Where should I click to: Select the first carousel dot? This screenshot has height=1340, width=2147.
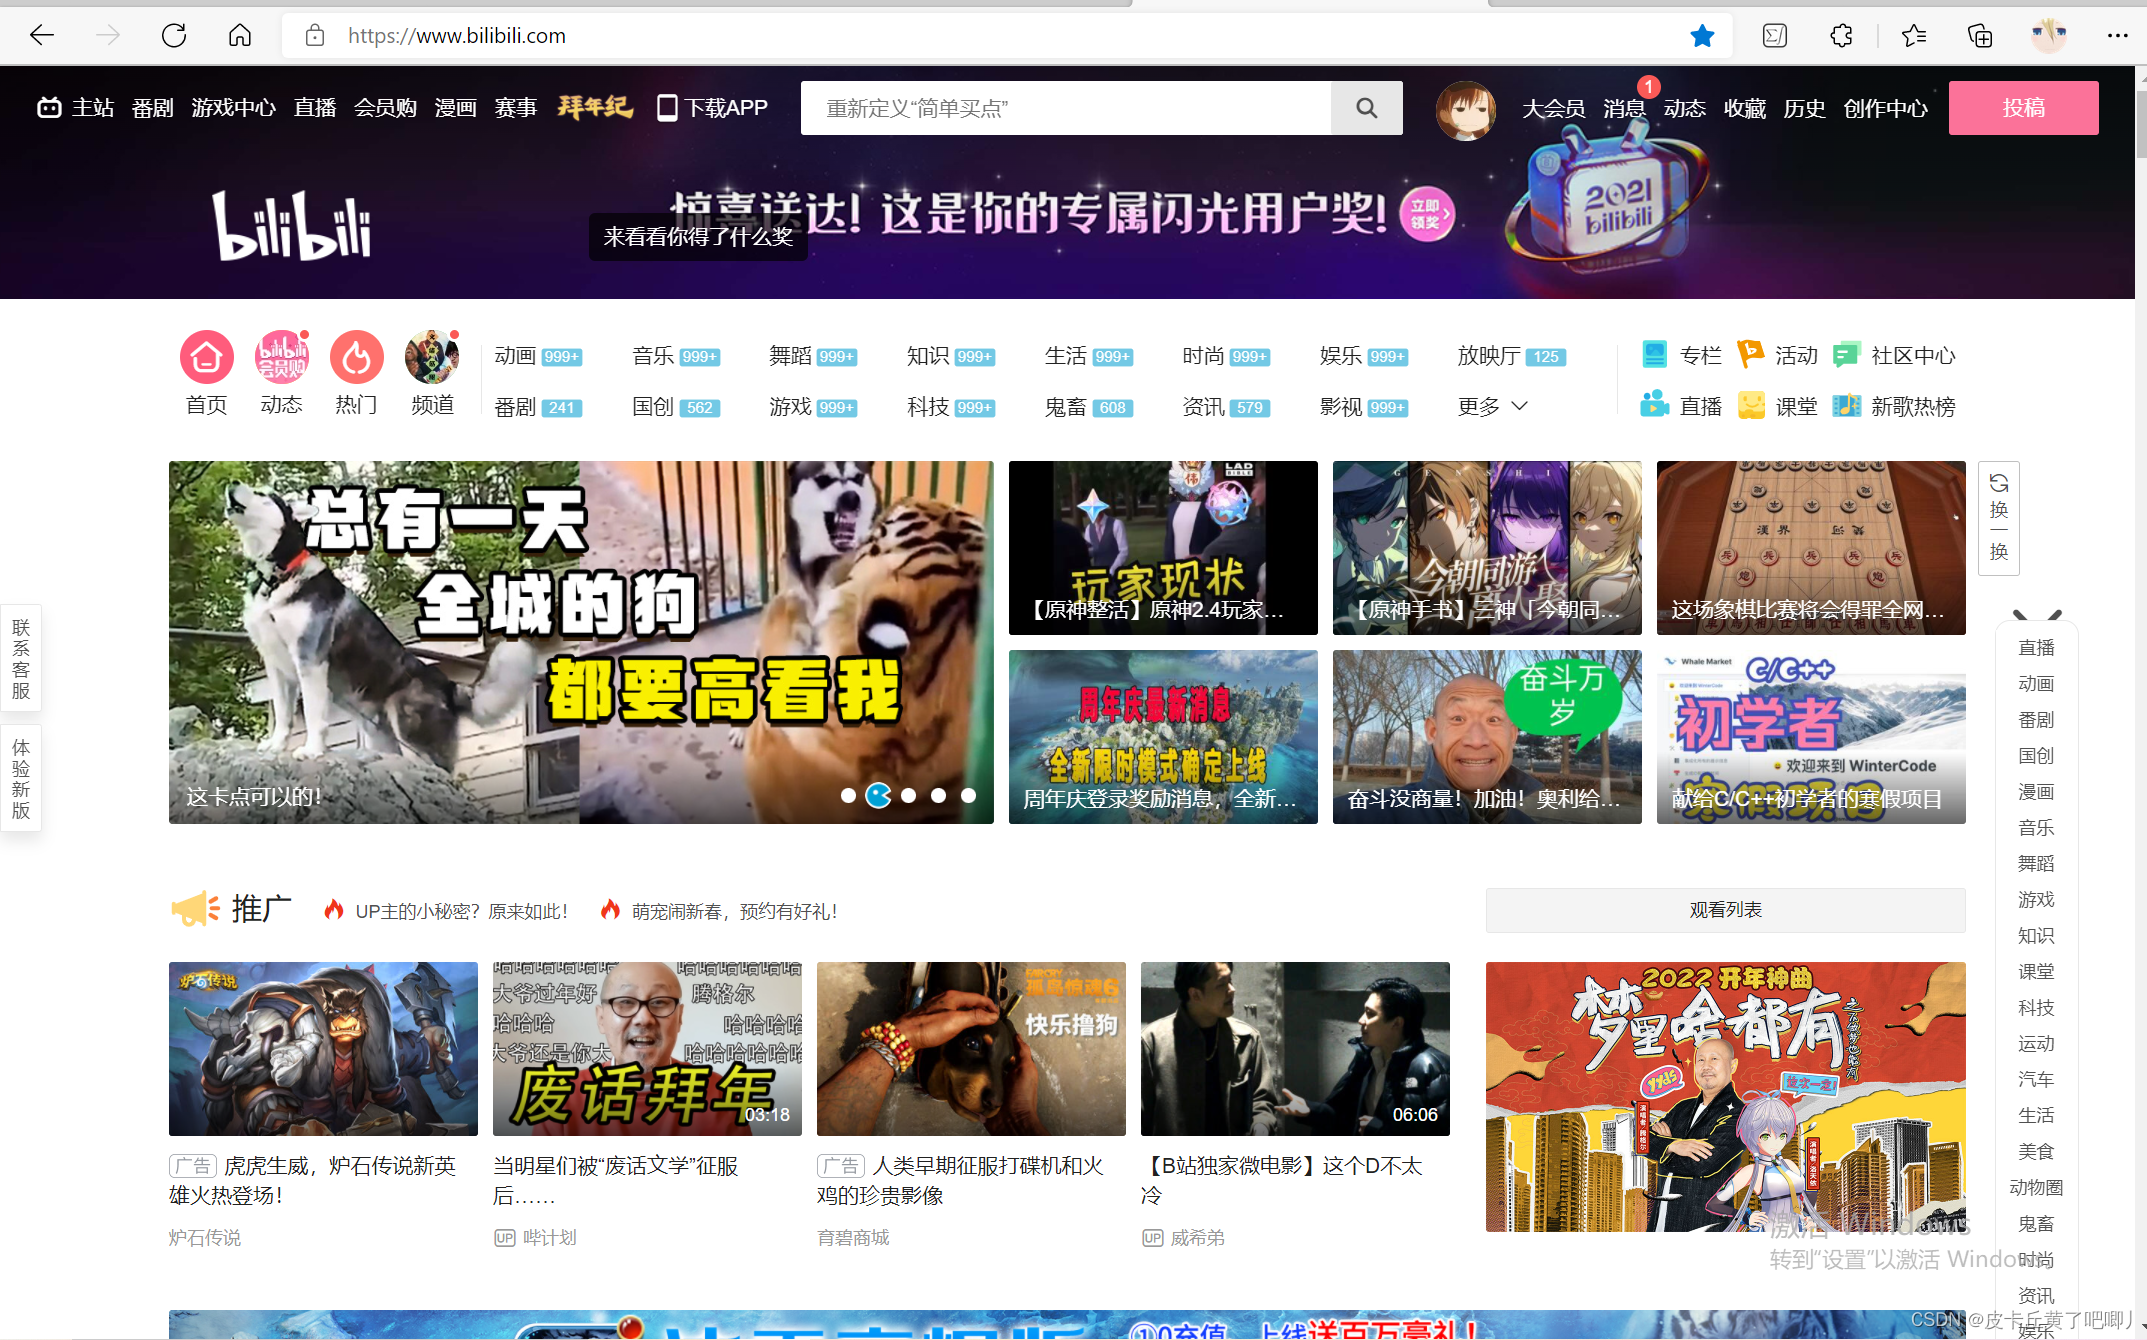click(848, 796)
